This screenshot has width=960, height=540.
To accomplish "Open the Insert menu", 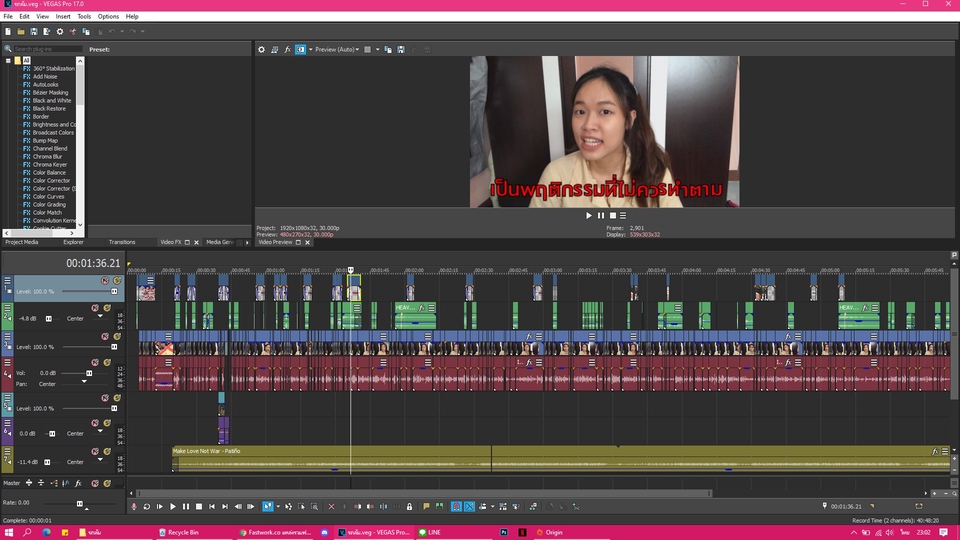I will [63, 17].
